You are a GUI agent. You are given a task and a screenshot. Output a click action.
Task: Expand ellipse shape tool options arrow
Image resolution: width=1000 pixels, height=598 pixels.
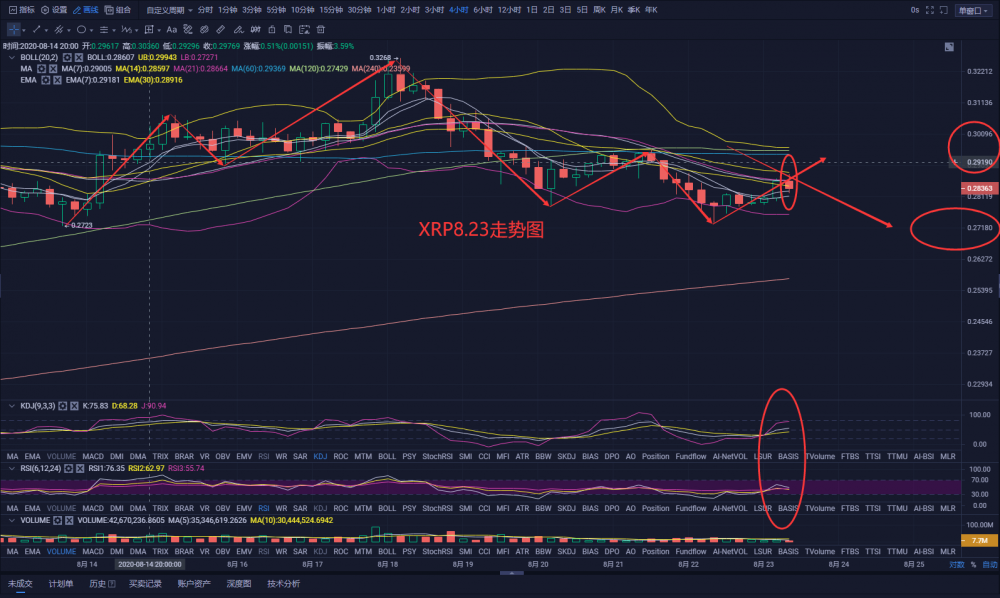pos(91,30)
